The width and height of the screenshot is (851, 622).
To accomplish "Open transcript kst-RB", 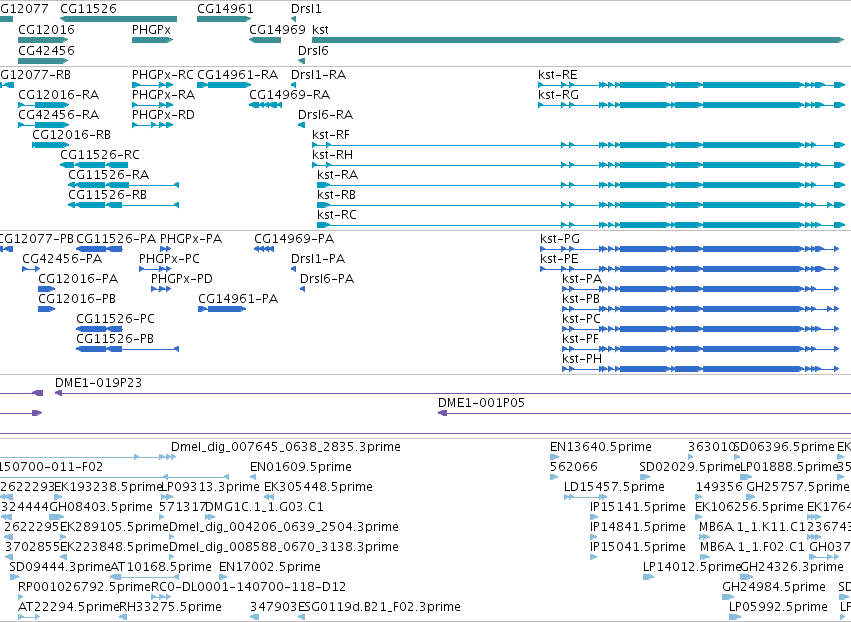I will [x=336, y=195].
